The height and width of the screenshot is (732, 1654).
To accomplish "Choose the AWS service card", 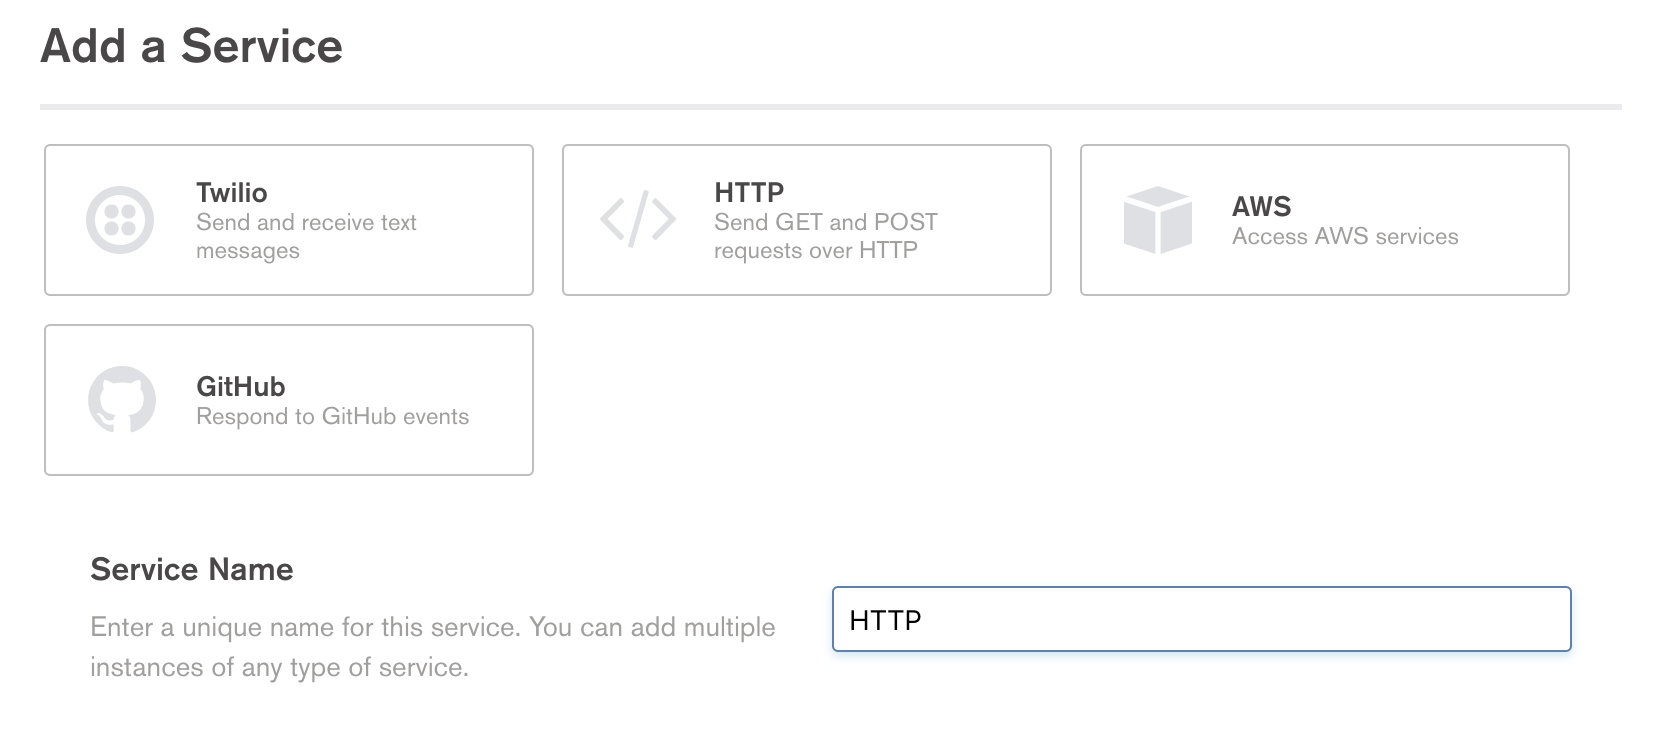I will coord(1325,220).
